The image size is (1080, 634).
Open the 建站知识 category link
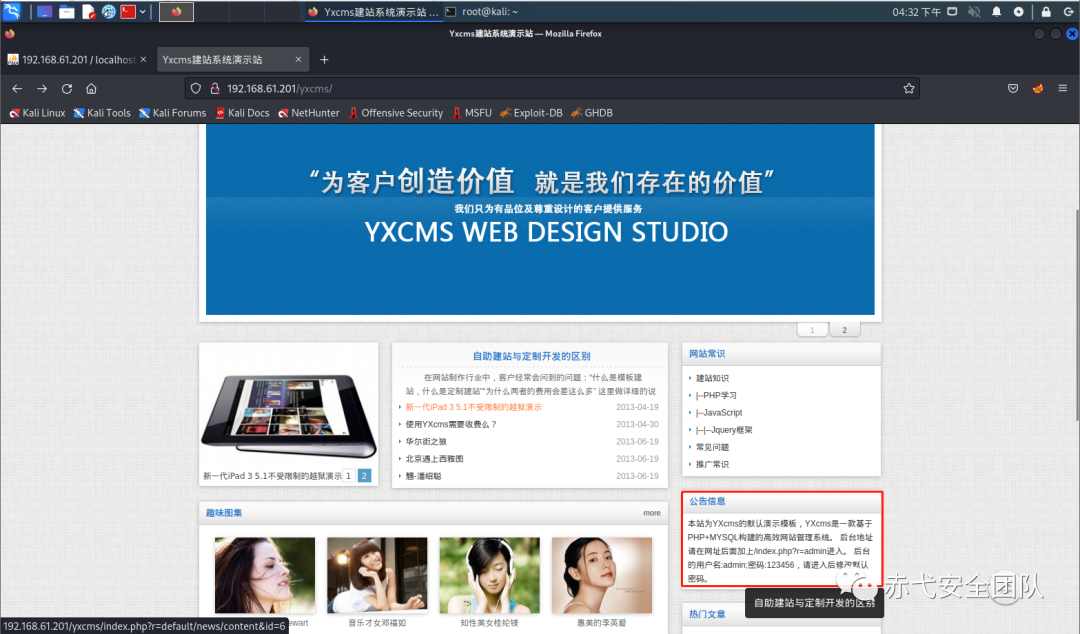tap(712, 378)
